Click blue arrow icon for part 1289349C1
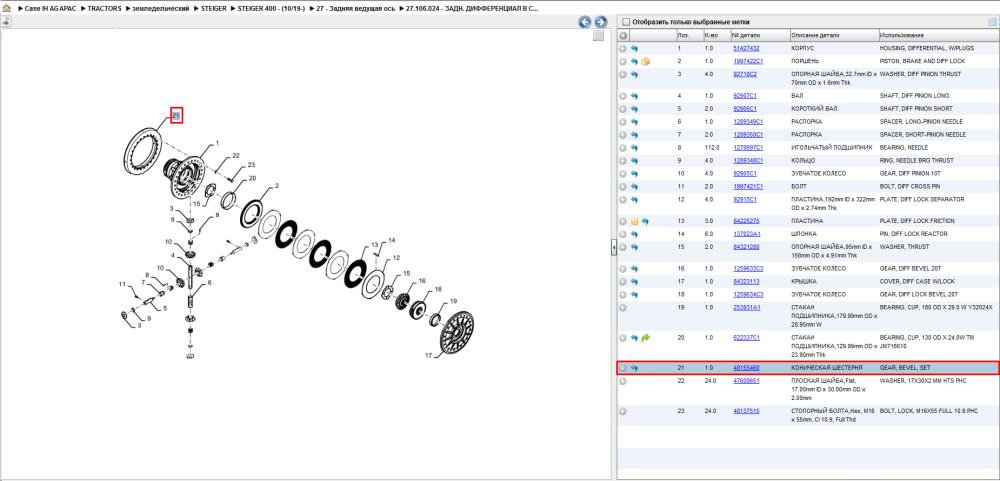This screenshot has width=1000, height=481. click(x=635, y=122)
